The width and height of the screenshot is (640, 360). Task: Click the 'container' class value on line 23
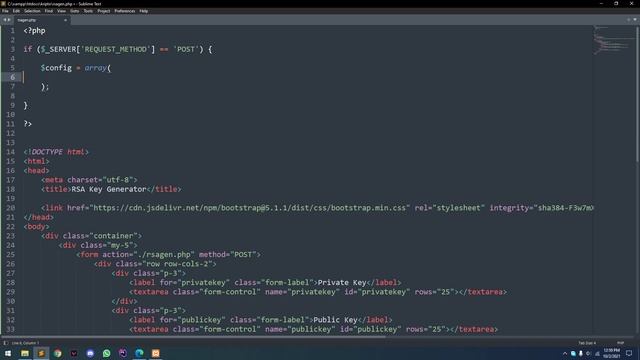(113, 236)
